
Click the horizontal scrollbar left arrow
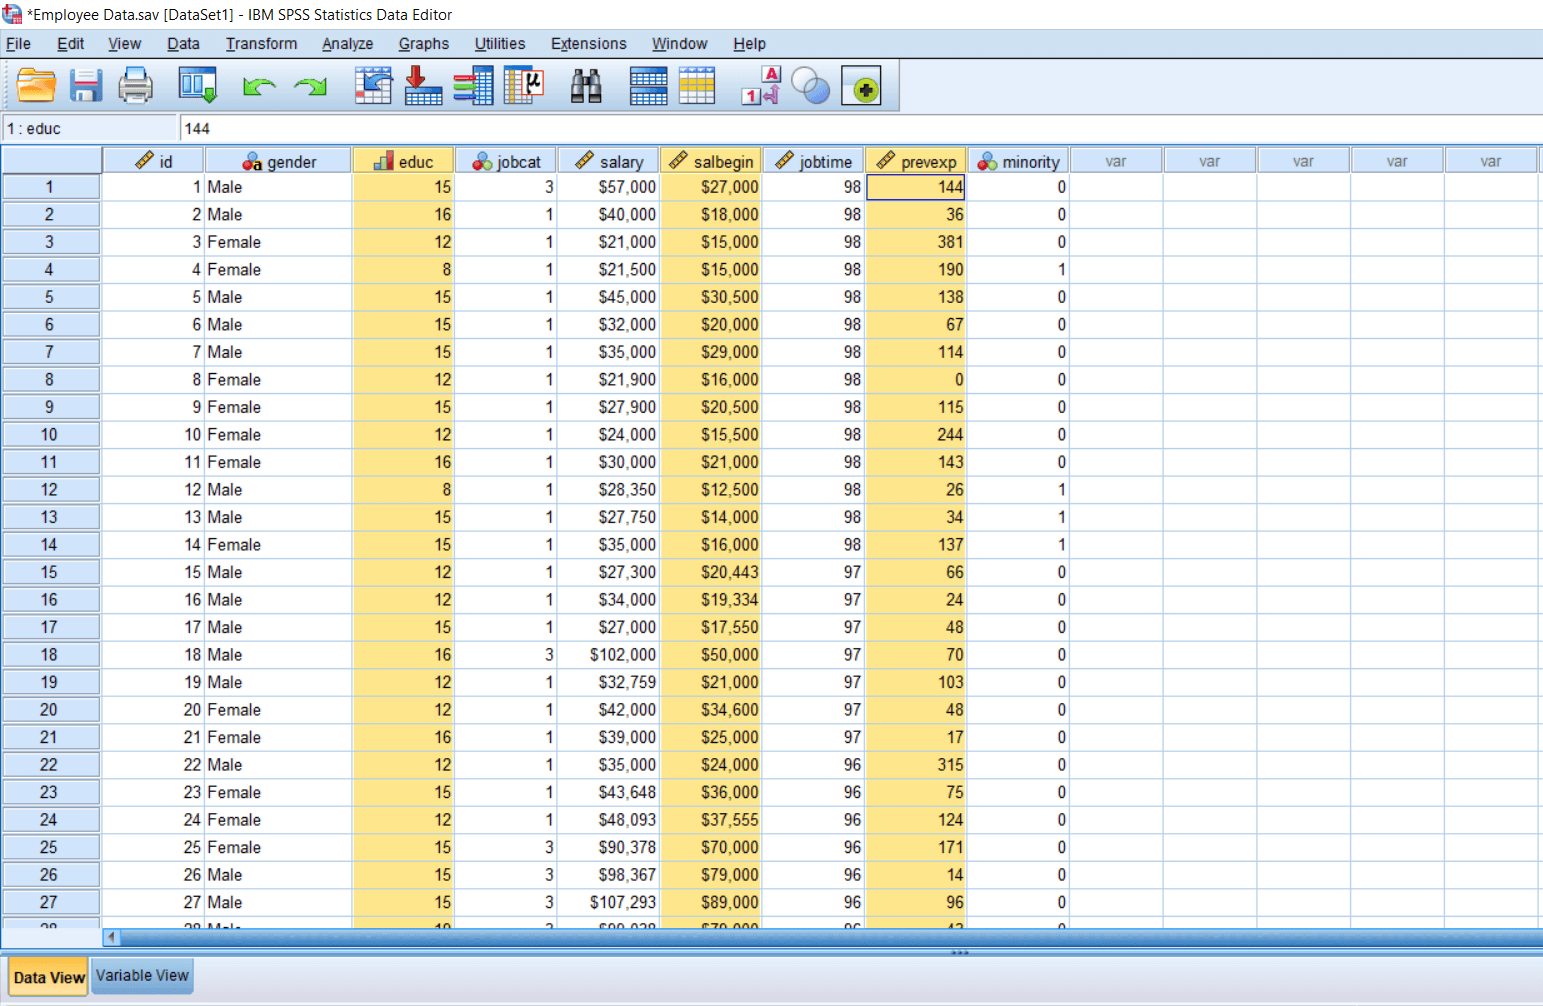[x=111, y=937]
